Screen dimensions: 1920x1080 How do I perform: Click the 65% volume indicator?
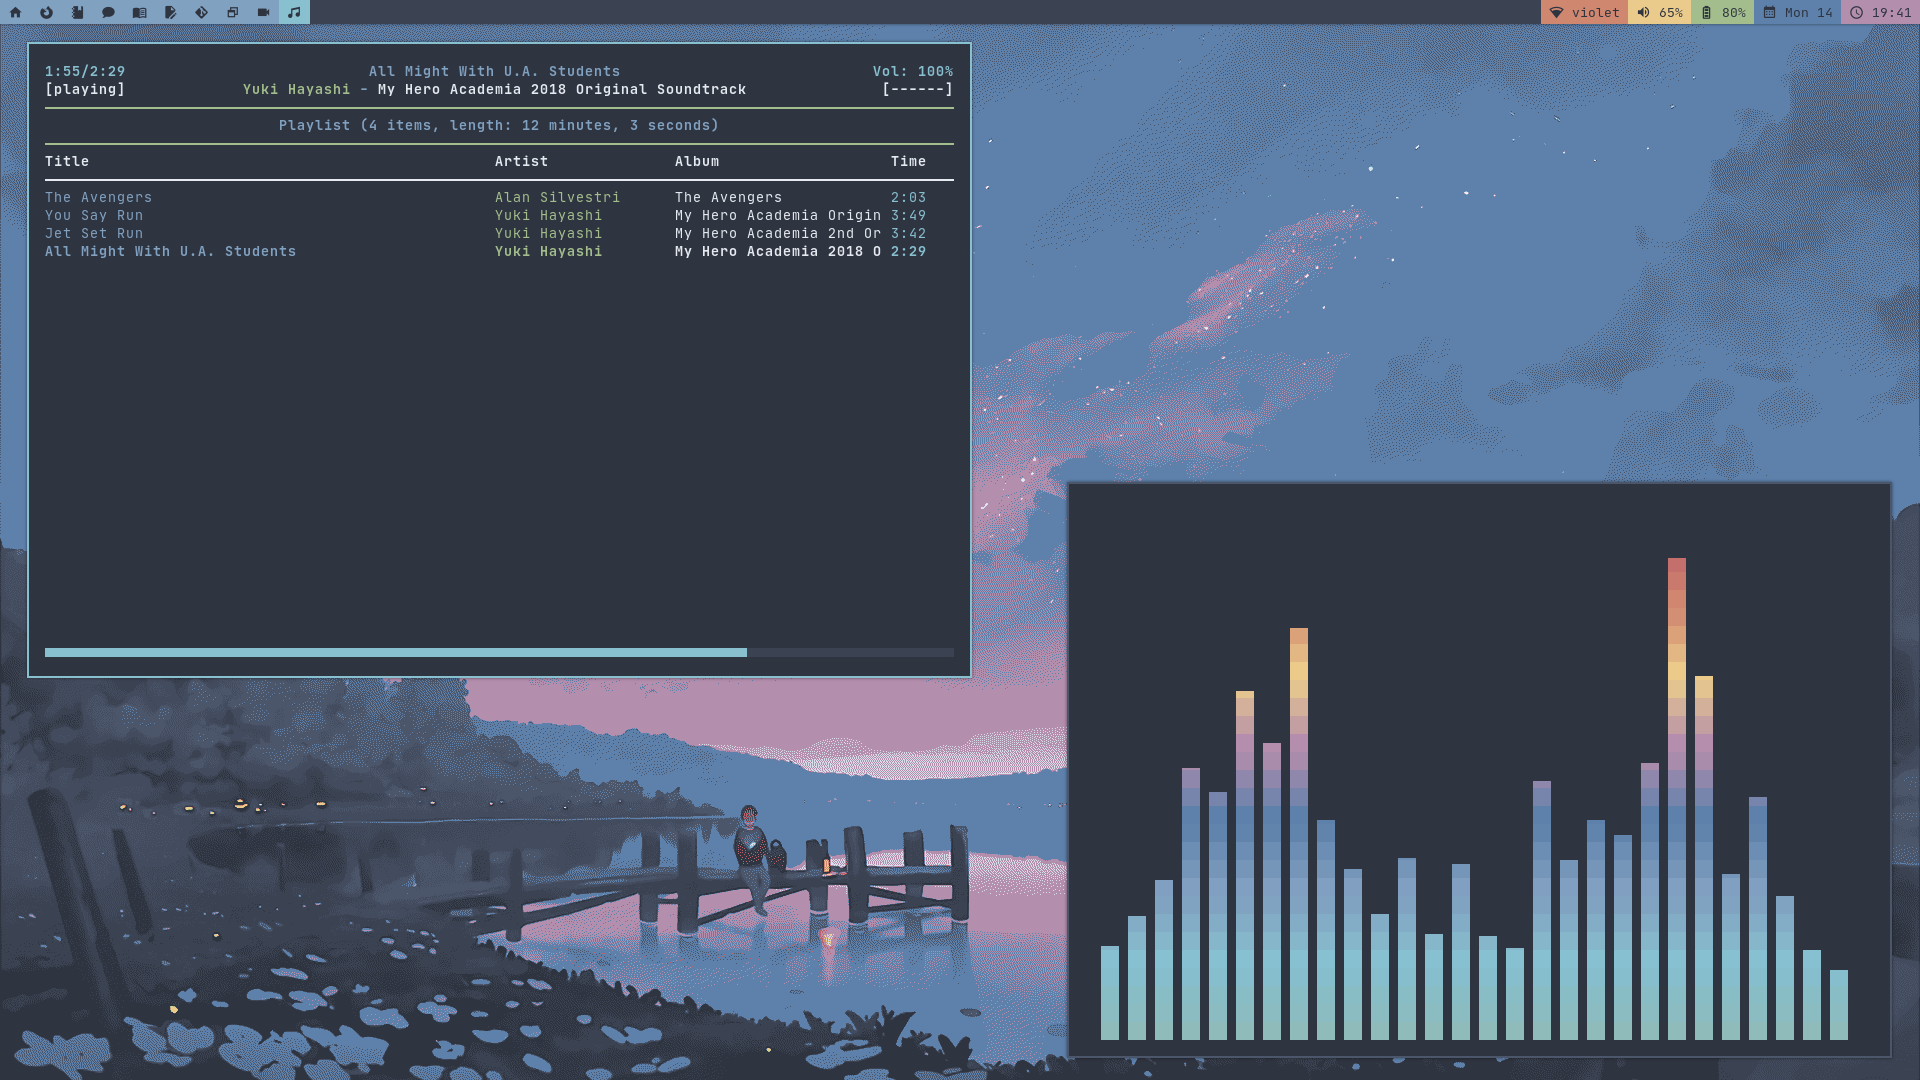coord(1660,12)
